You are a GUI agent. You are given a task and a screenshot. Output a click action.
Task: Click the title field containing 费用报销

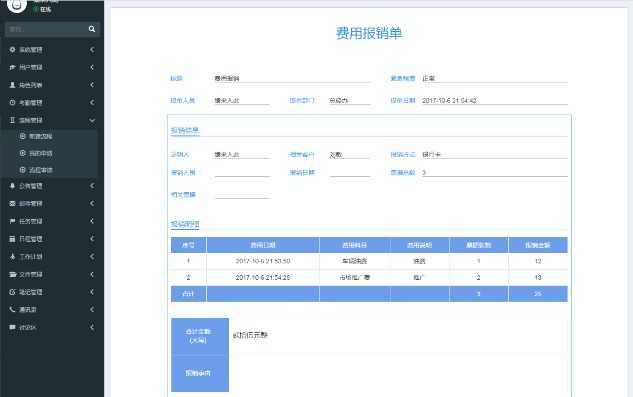coord(292,78)
